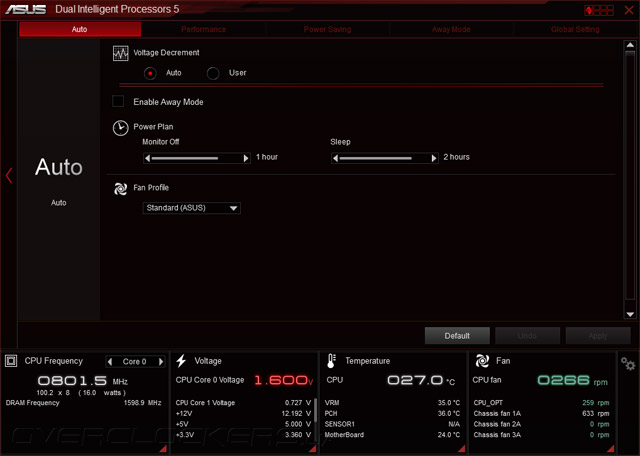The height and width of the screenshot is (456, 640).
Task: Click the Default button
Action: pyautogui.click(x=457, y=336)
